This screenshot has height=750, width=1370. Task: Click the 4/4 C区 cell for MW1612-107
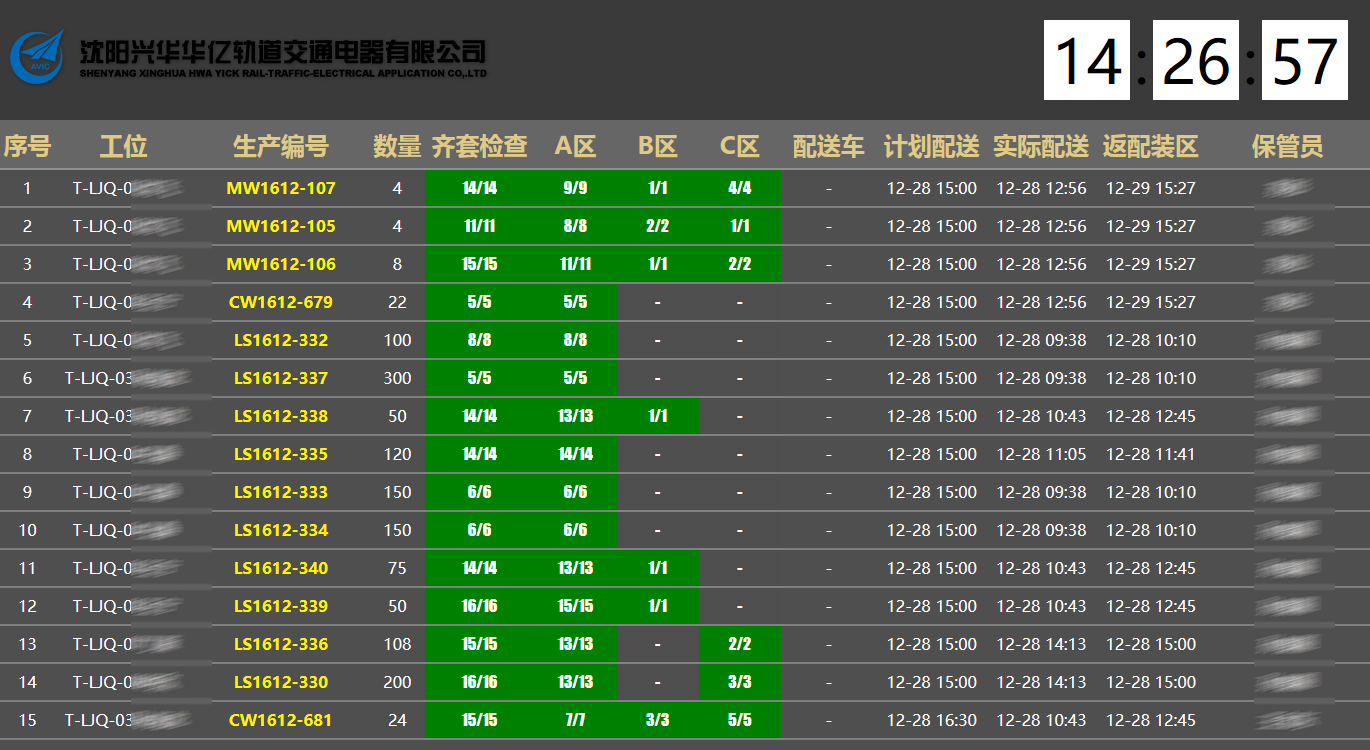tap(739, 188)
